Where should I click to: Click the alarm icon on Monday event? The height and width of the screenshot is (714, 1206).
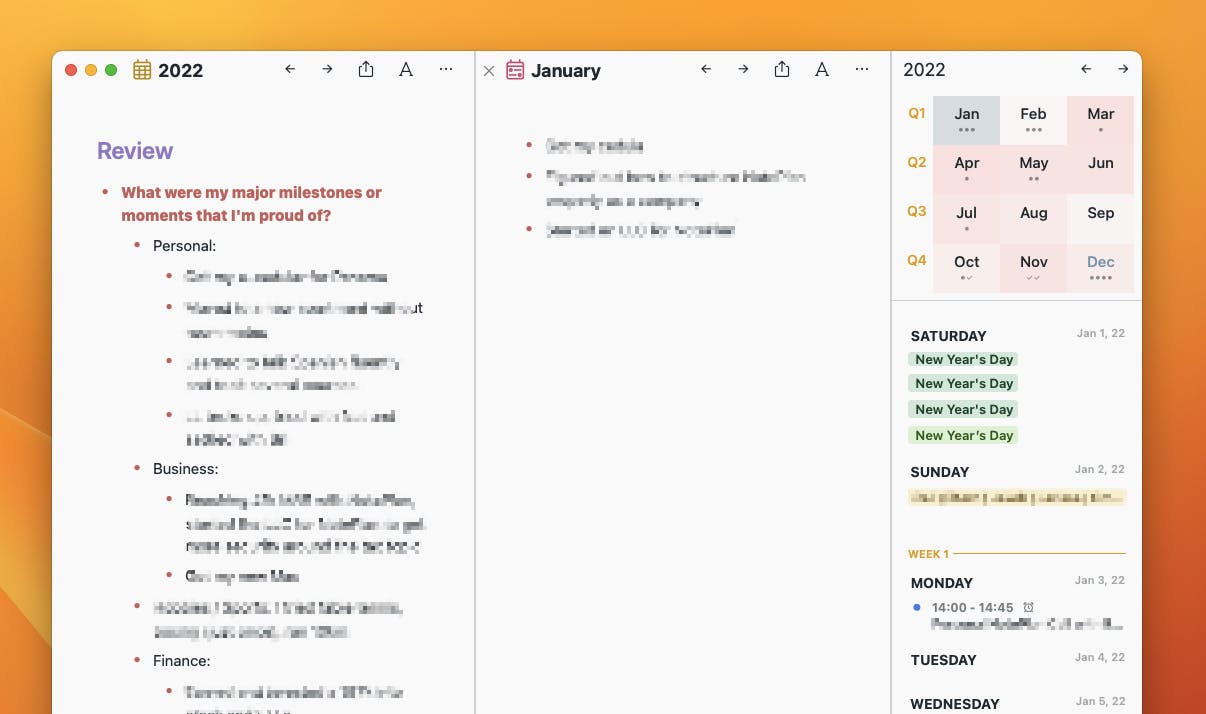1028,607
